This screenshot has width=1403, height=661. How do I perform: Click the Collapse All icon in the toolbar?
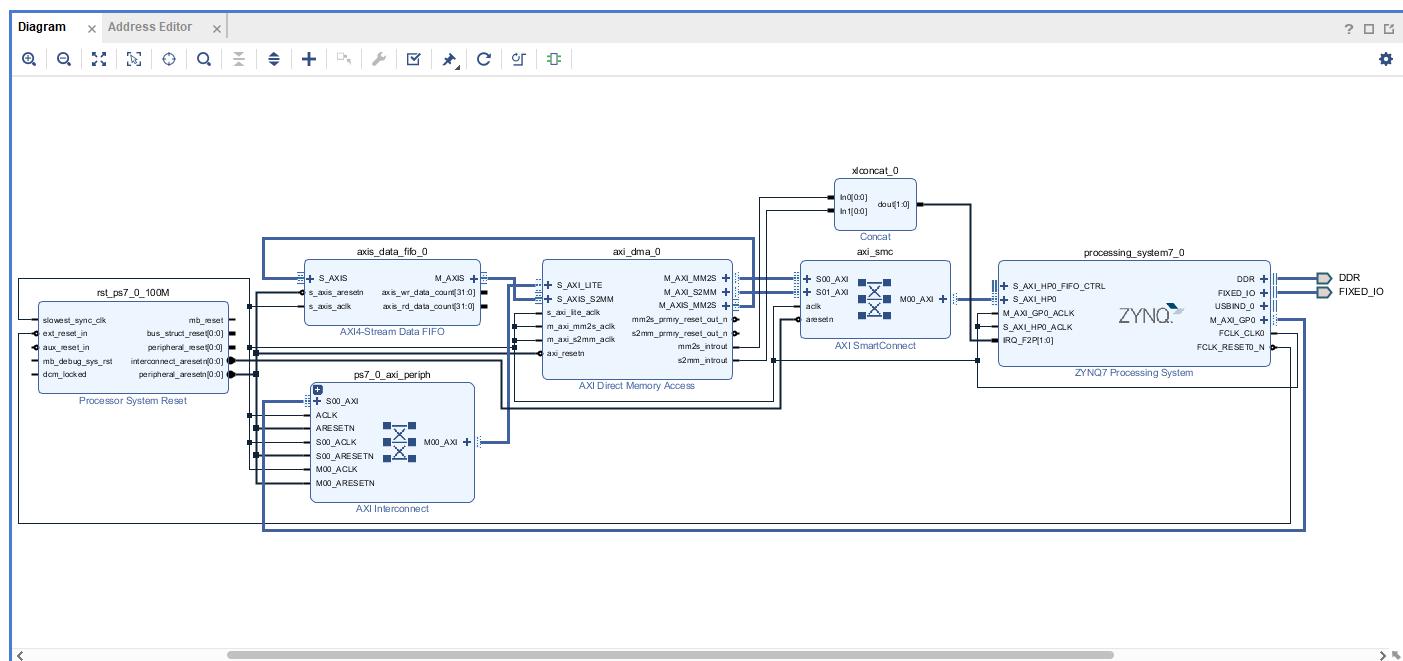237,59
